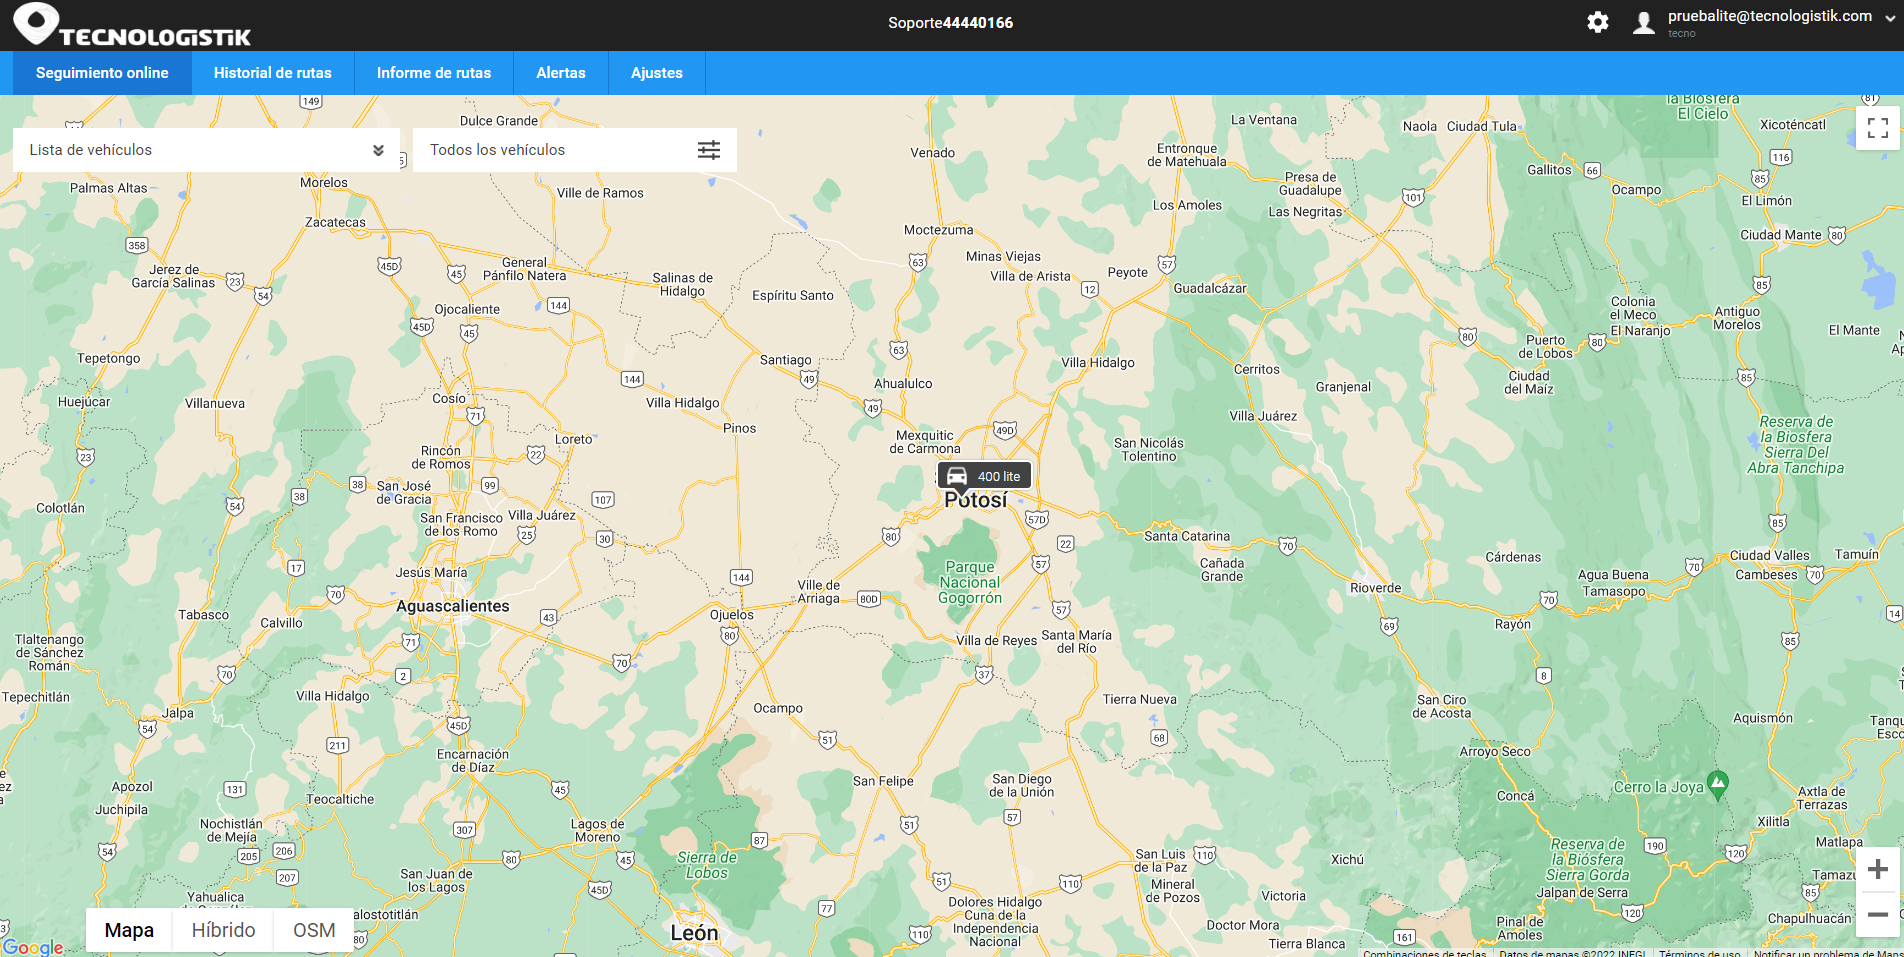The width and height of the screenshot is (1904, 957).
Task: Open vehicle filter options icon
Action: point(709,150)
